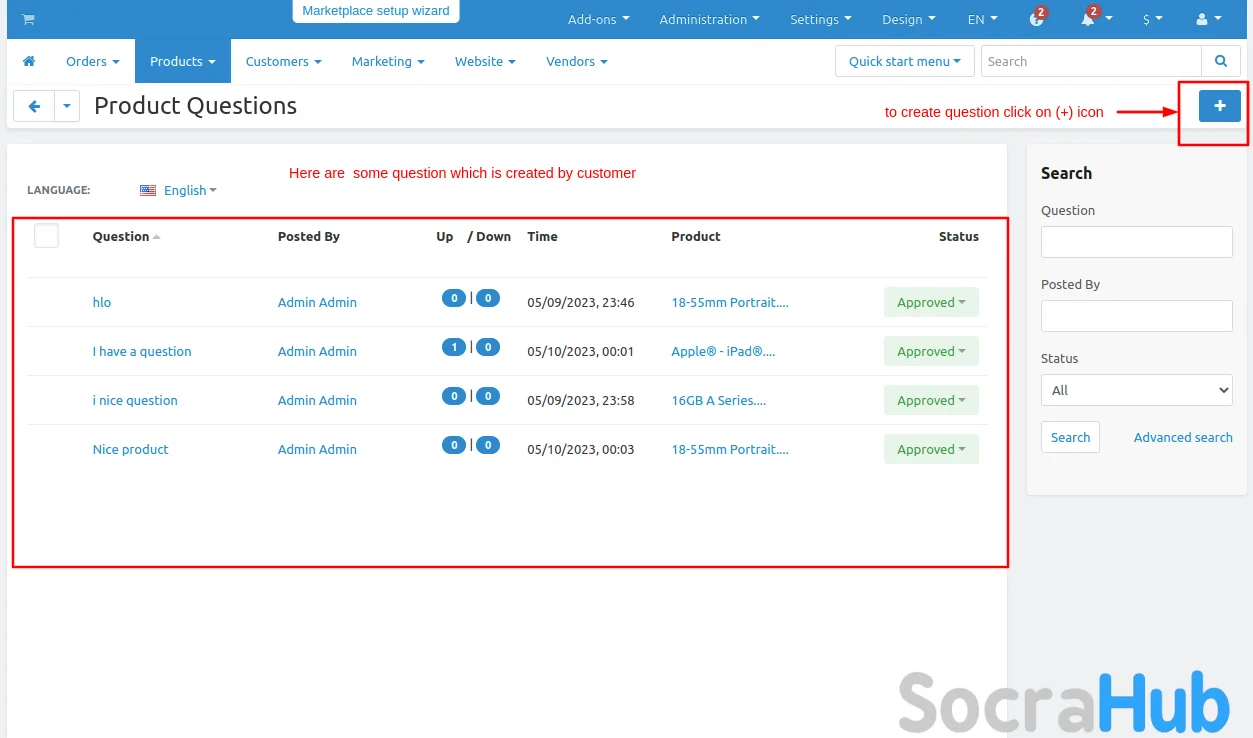The image size is (1253, 738).
Task: Click the shopping cart storefront icon
Action: 28,19
